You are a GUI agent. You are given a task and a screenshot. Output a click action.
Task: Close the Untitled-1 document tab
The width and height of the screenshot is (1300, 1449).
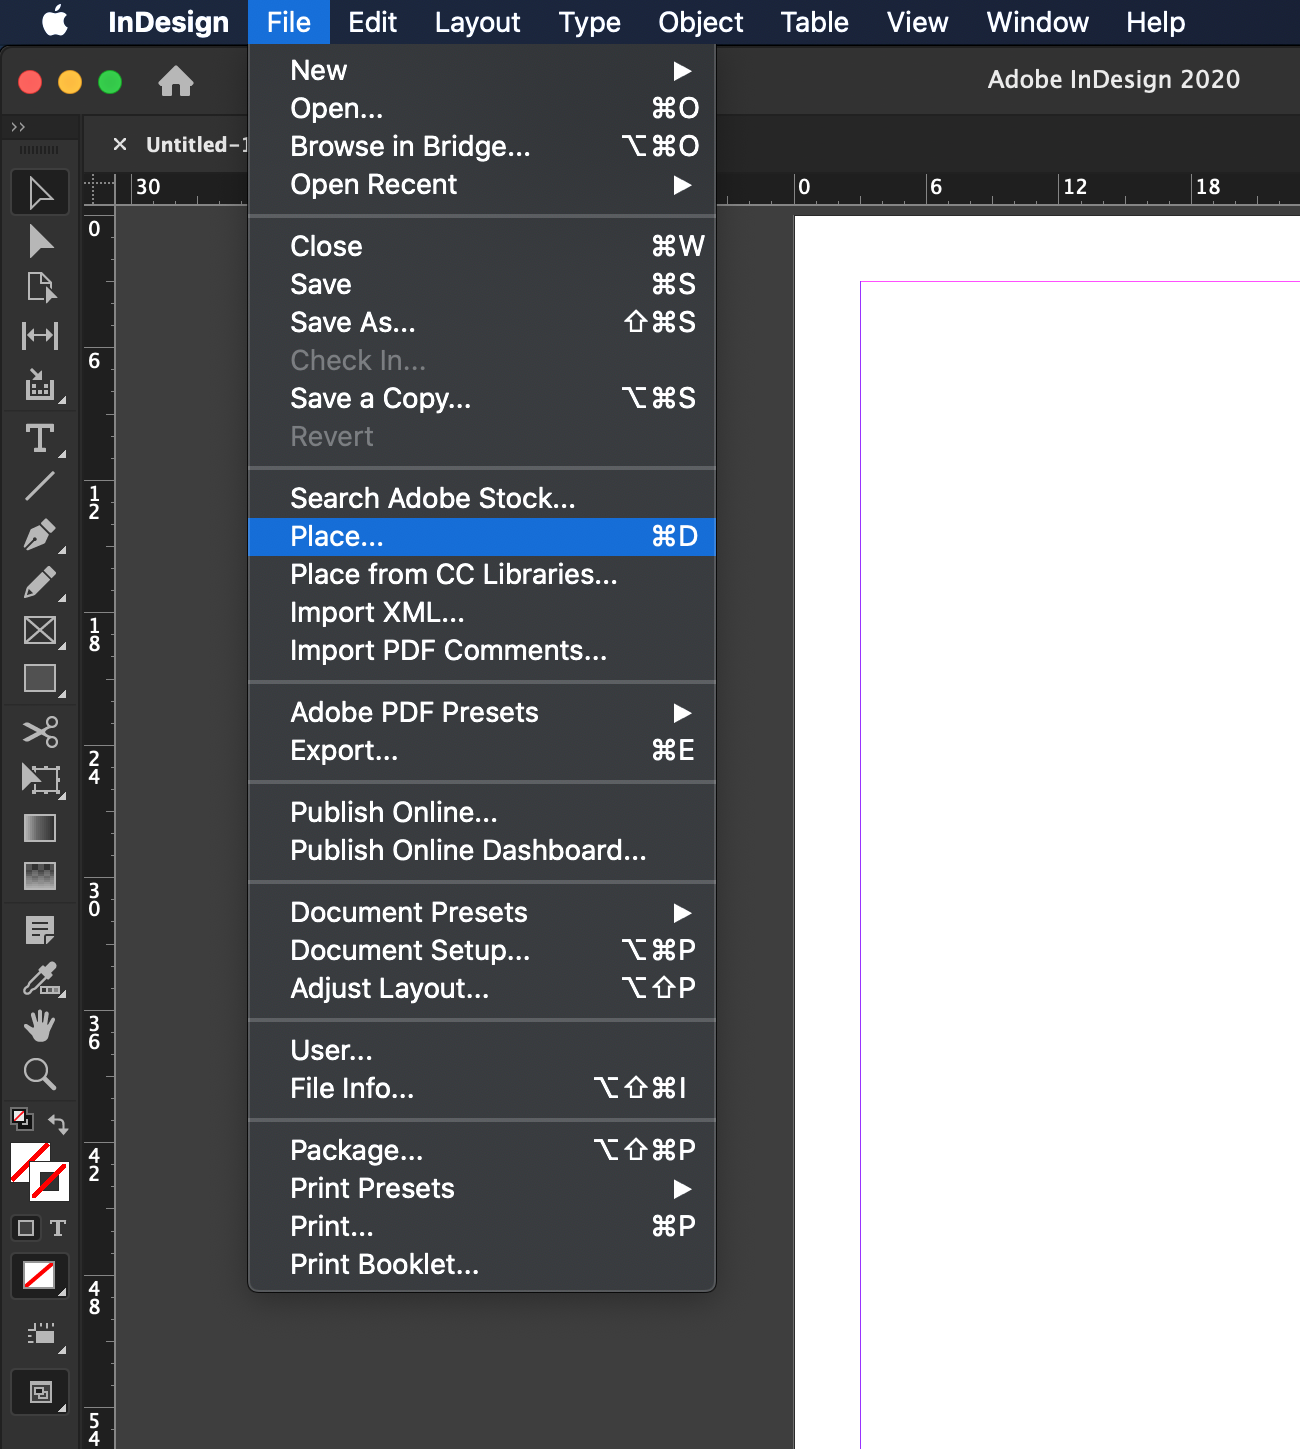tap(120, 144)
